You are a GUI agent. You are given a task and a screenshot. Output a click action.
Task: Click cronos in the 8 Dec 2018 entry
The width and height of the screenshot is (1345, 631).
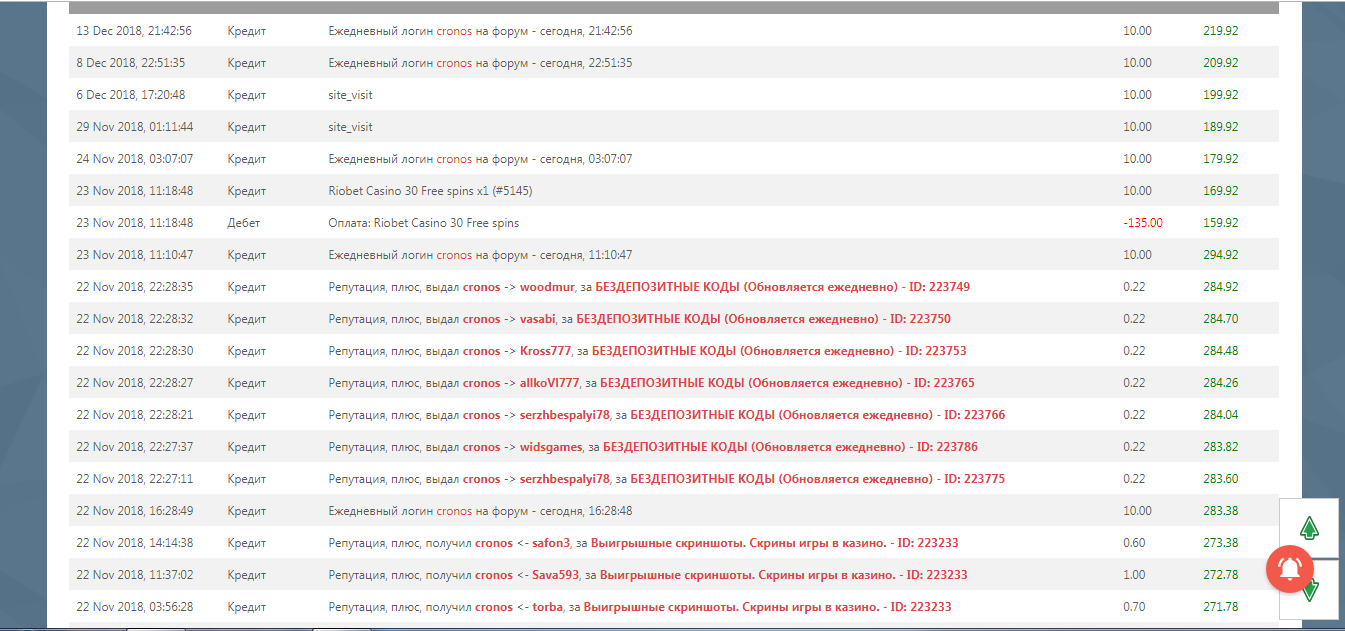click(x=454, y=63)
